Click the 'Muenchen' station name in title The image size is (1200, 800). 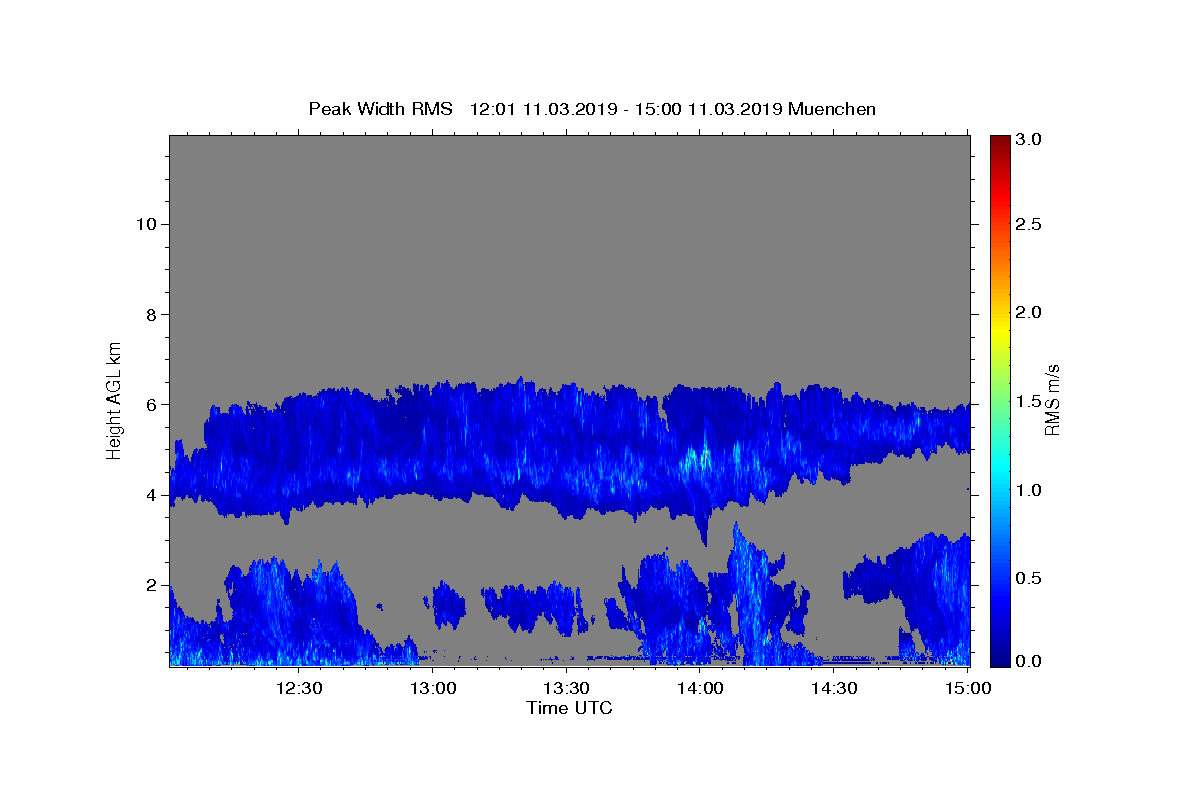(x=832, y=109)
